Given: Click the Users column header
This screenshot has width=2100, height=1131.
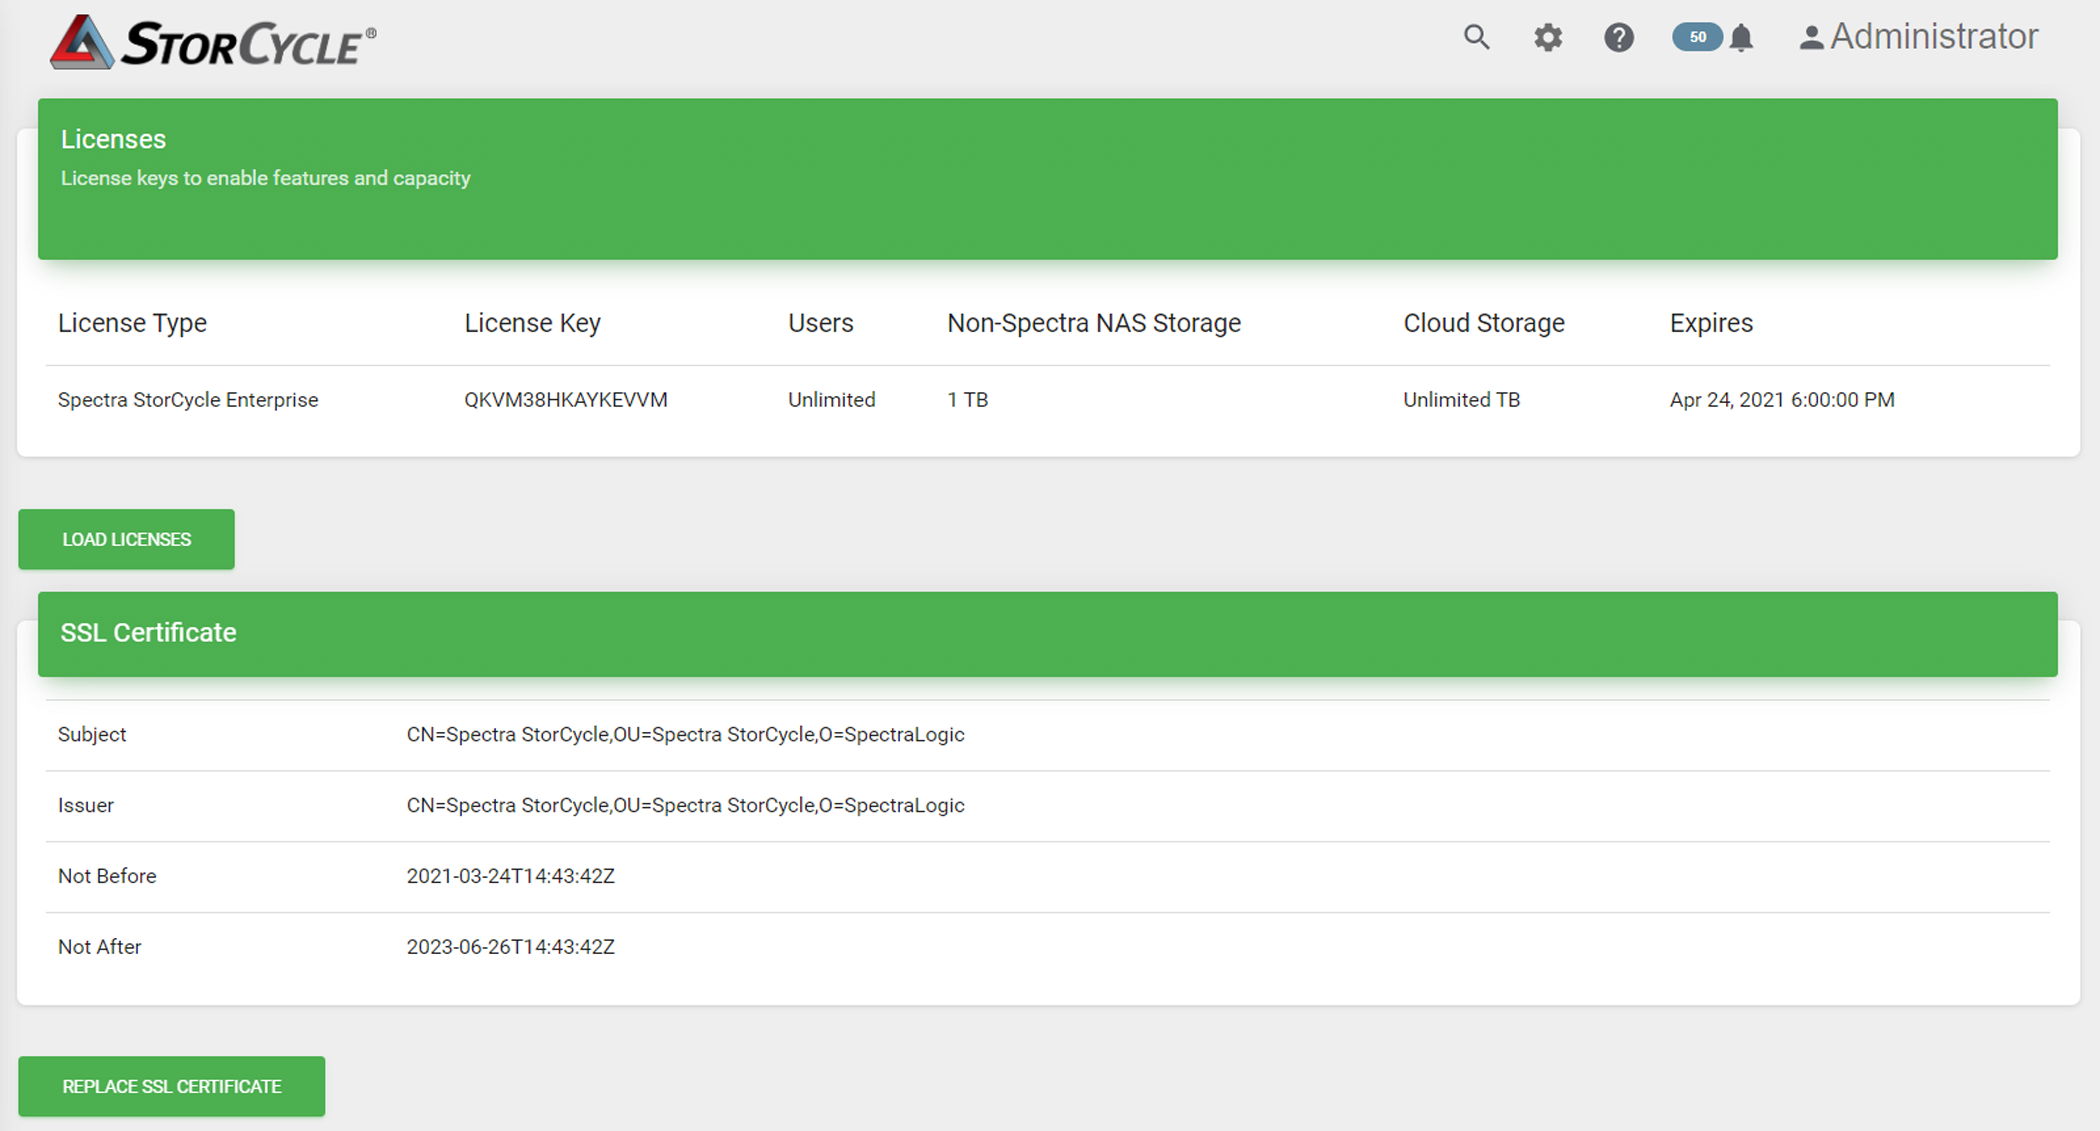Looking at the screenshot, I should pyautogui.click(x=820, y=323).
